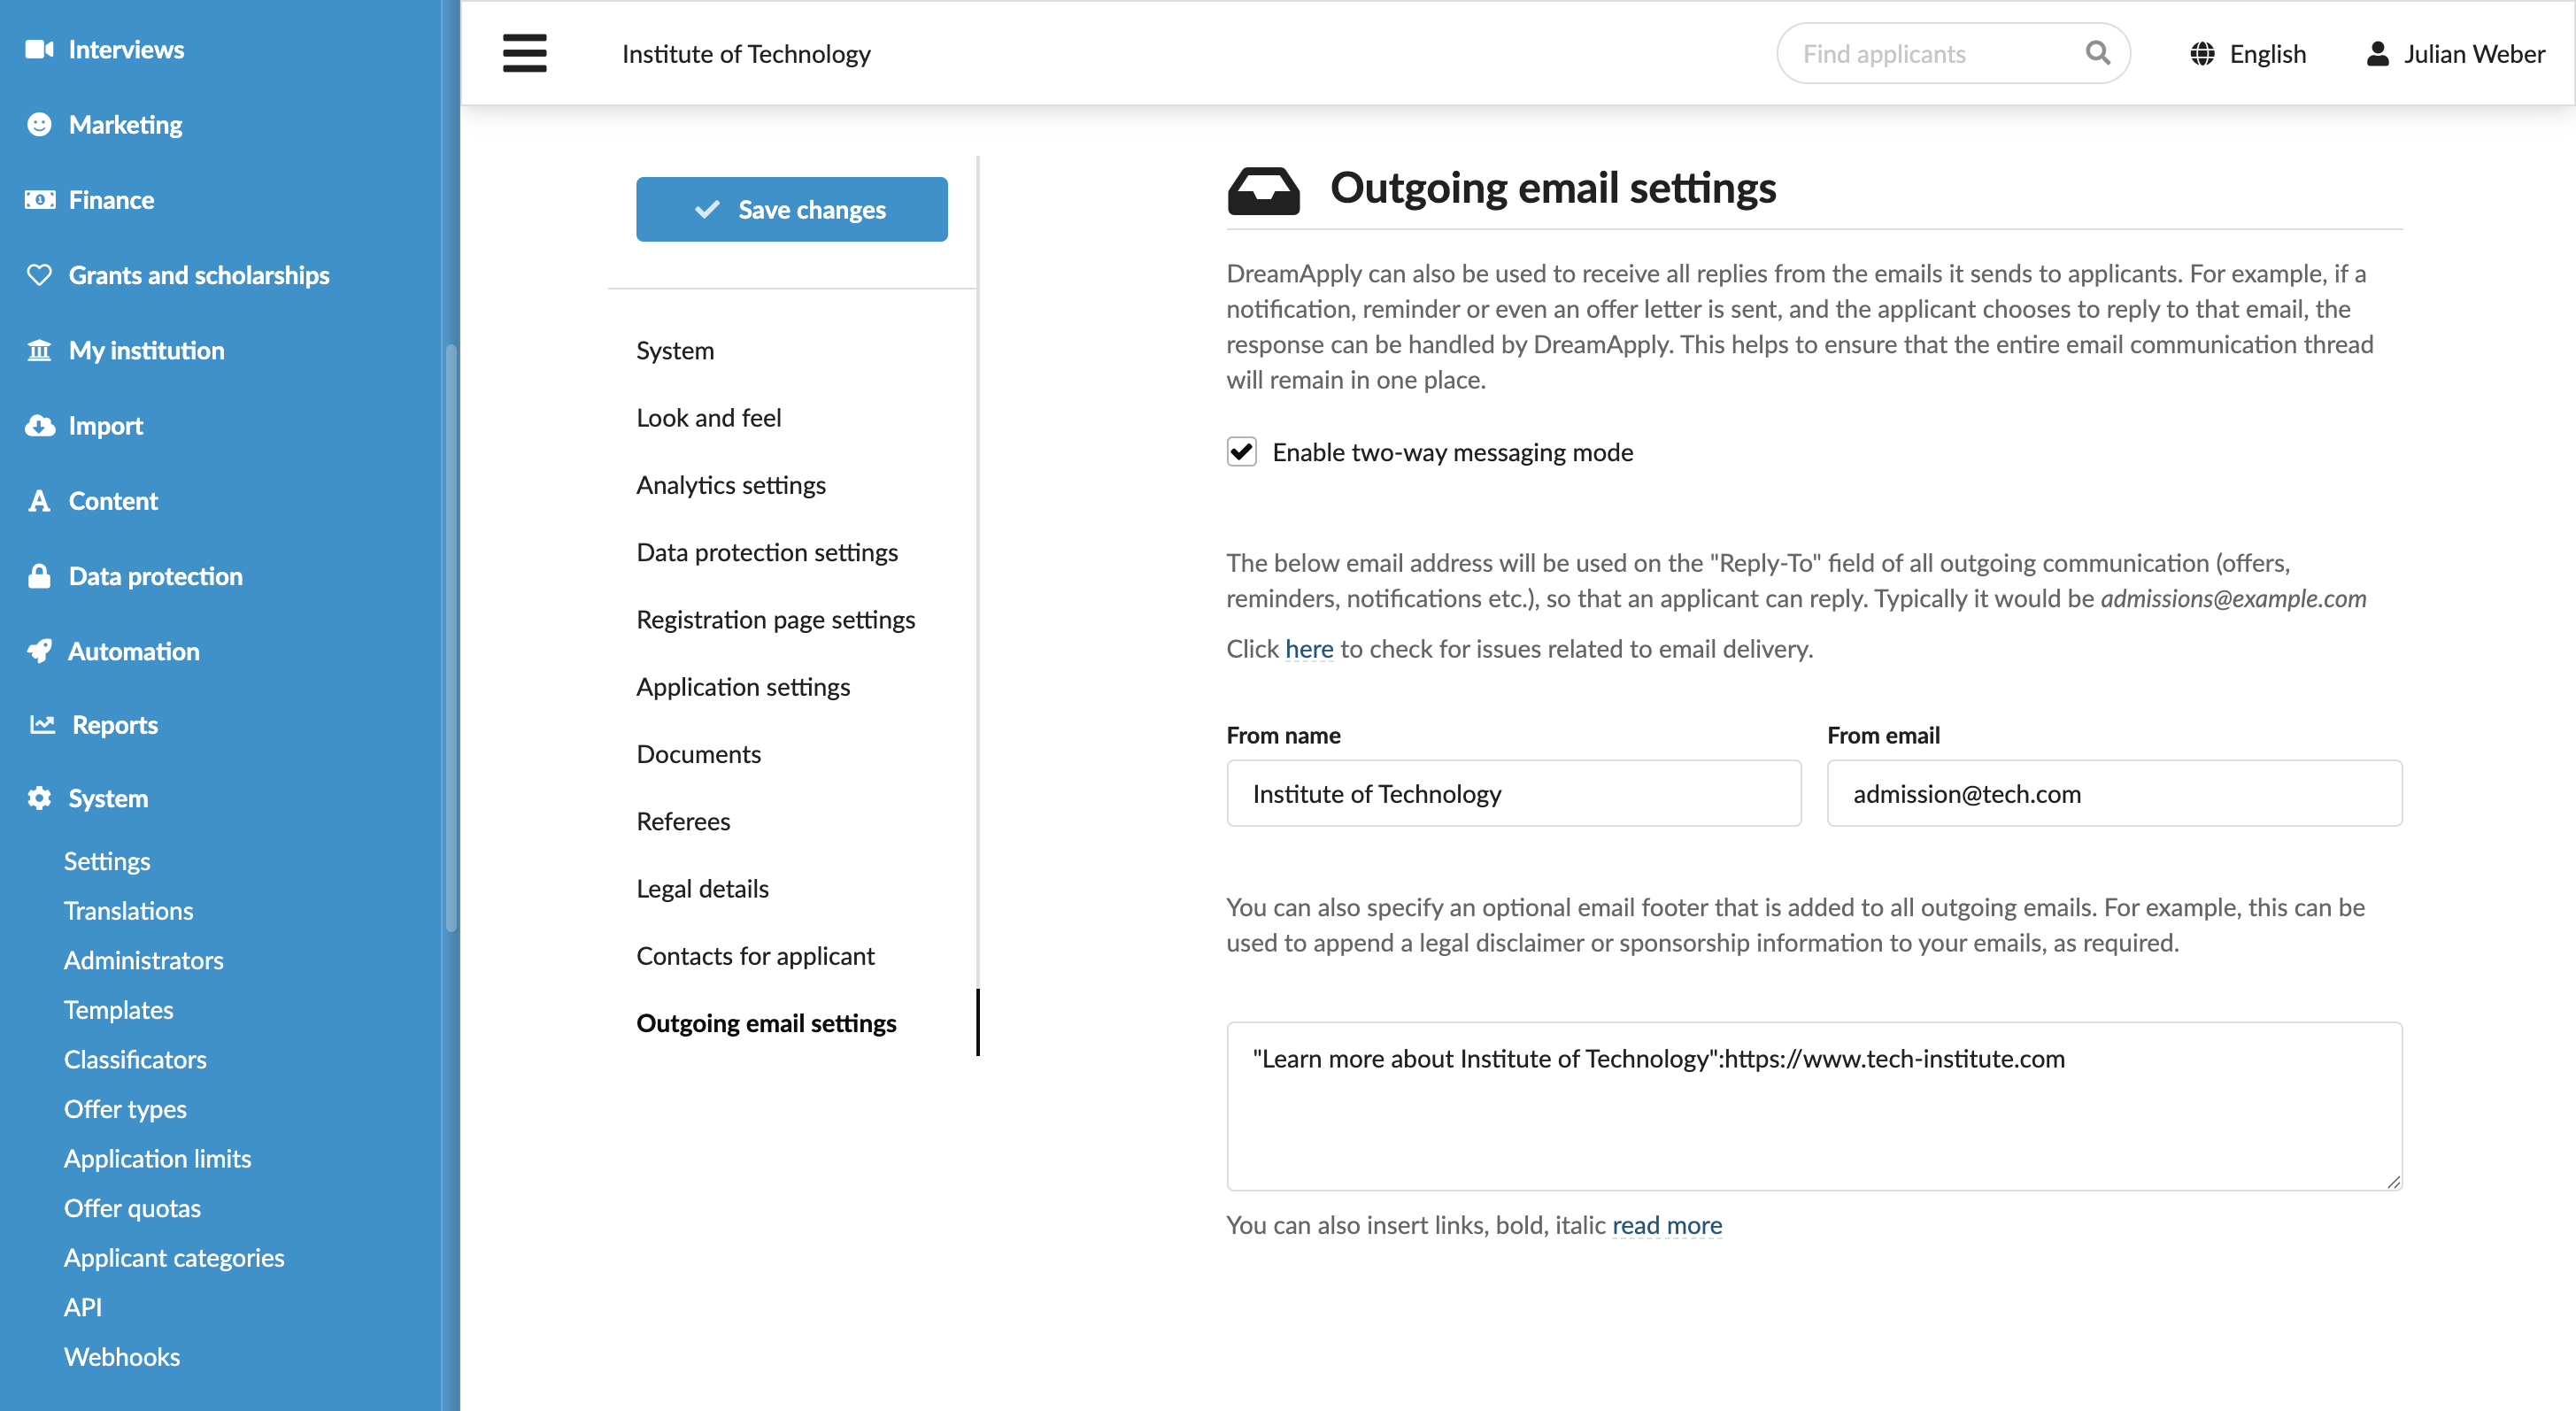The height and width of the screenshot is (1411, 2576).
Task: Select the Referees settings tab
Action: point(683,821)
